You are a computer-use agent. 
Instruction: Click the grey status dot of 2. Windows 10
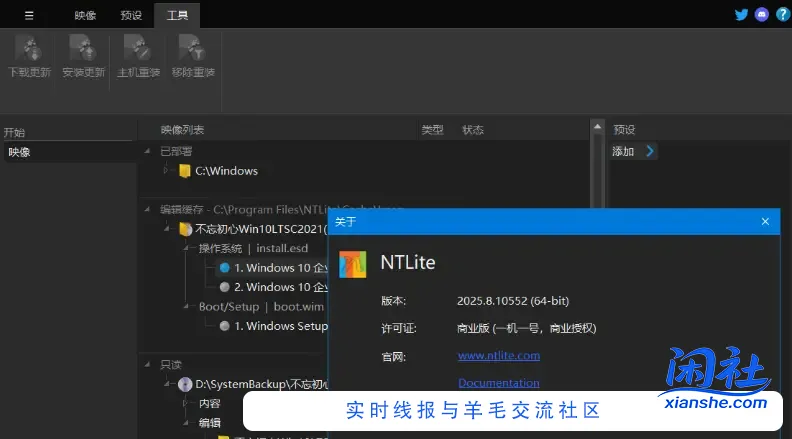coord(225,287)
